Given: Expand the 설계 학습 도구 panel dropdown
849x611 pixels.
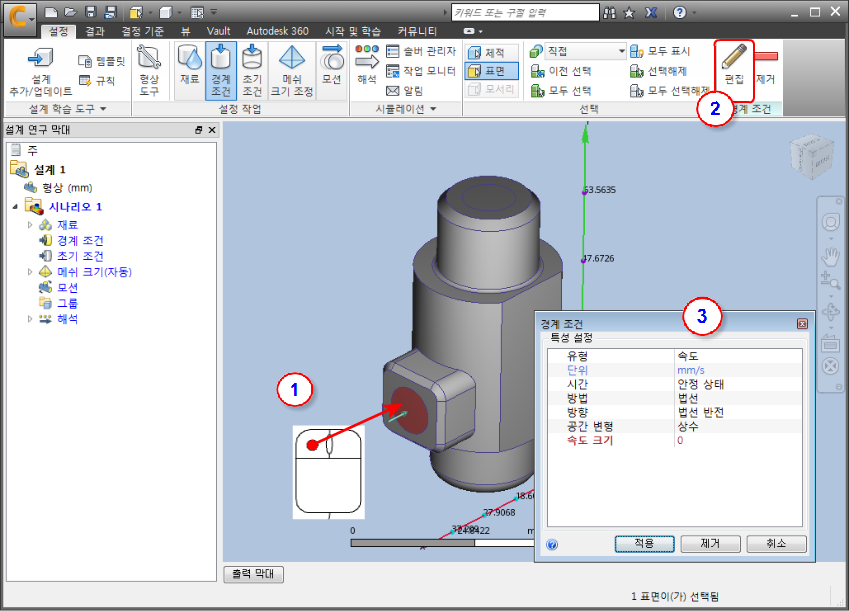Looking at the screenshot, I should (x=67, y=109).
